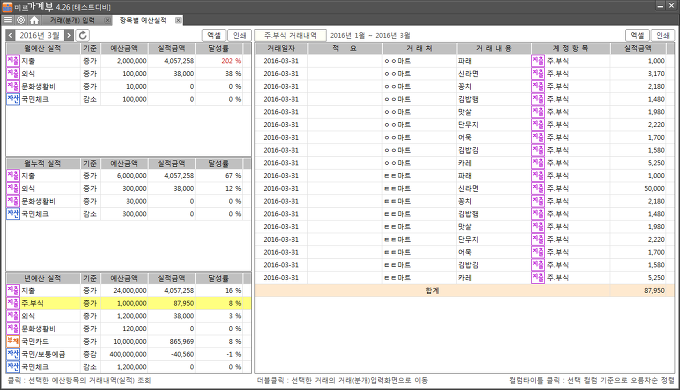This screenshot has width=680, height=390.
Task: Click the app logo in title bar
Action: coord(7,7)
